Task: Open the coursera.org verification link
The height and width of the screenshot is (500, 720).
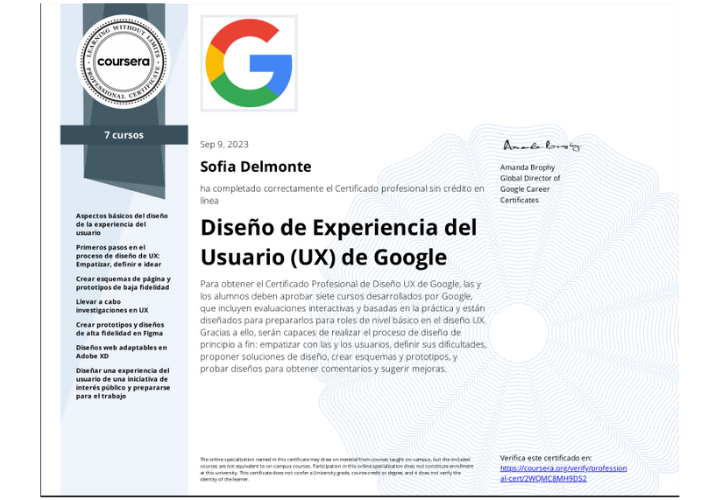Action: [x=563, y=473]
